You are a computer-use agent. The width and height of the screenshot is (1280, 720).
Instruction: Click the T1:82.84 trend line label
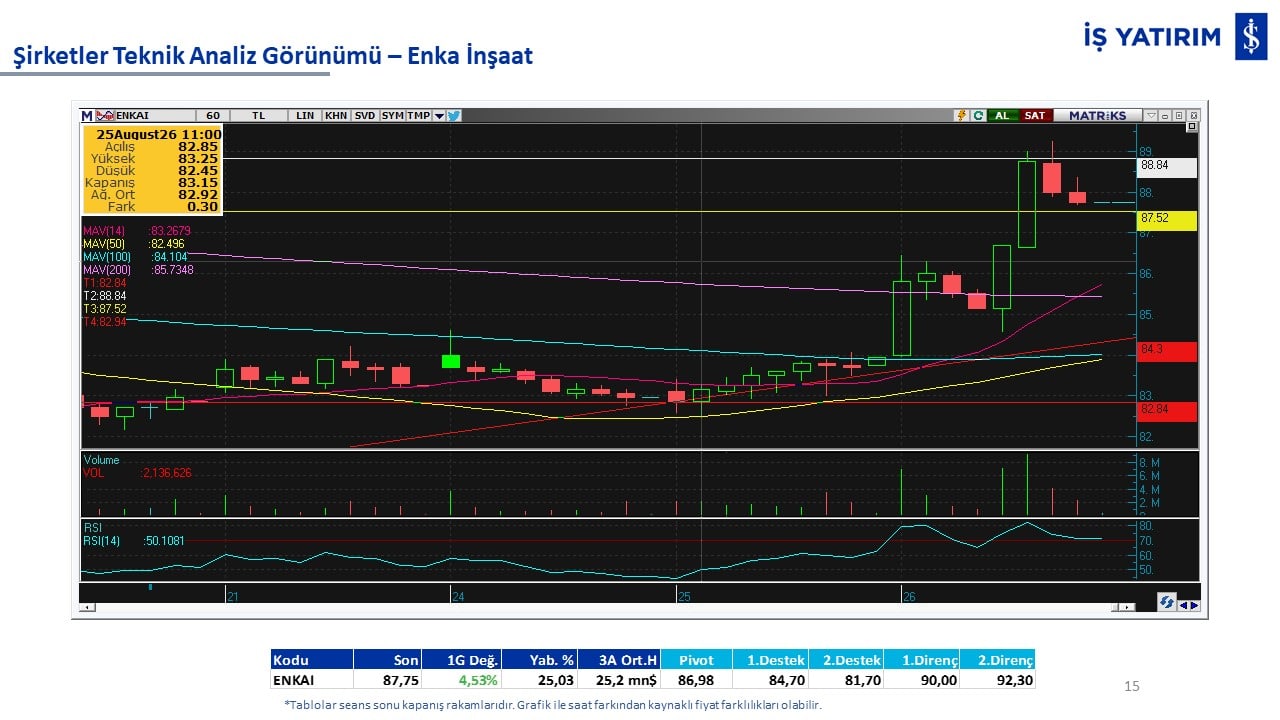coord(104,283)
